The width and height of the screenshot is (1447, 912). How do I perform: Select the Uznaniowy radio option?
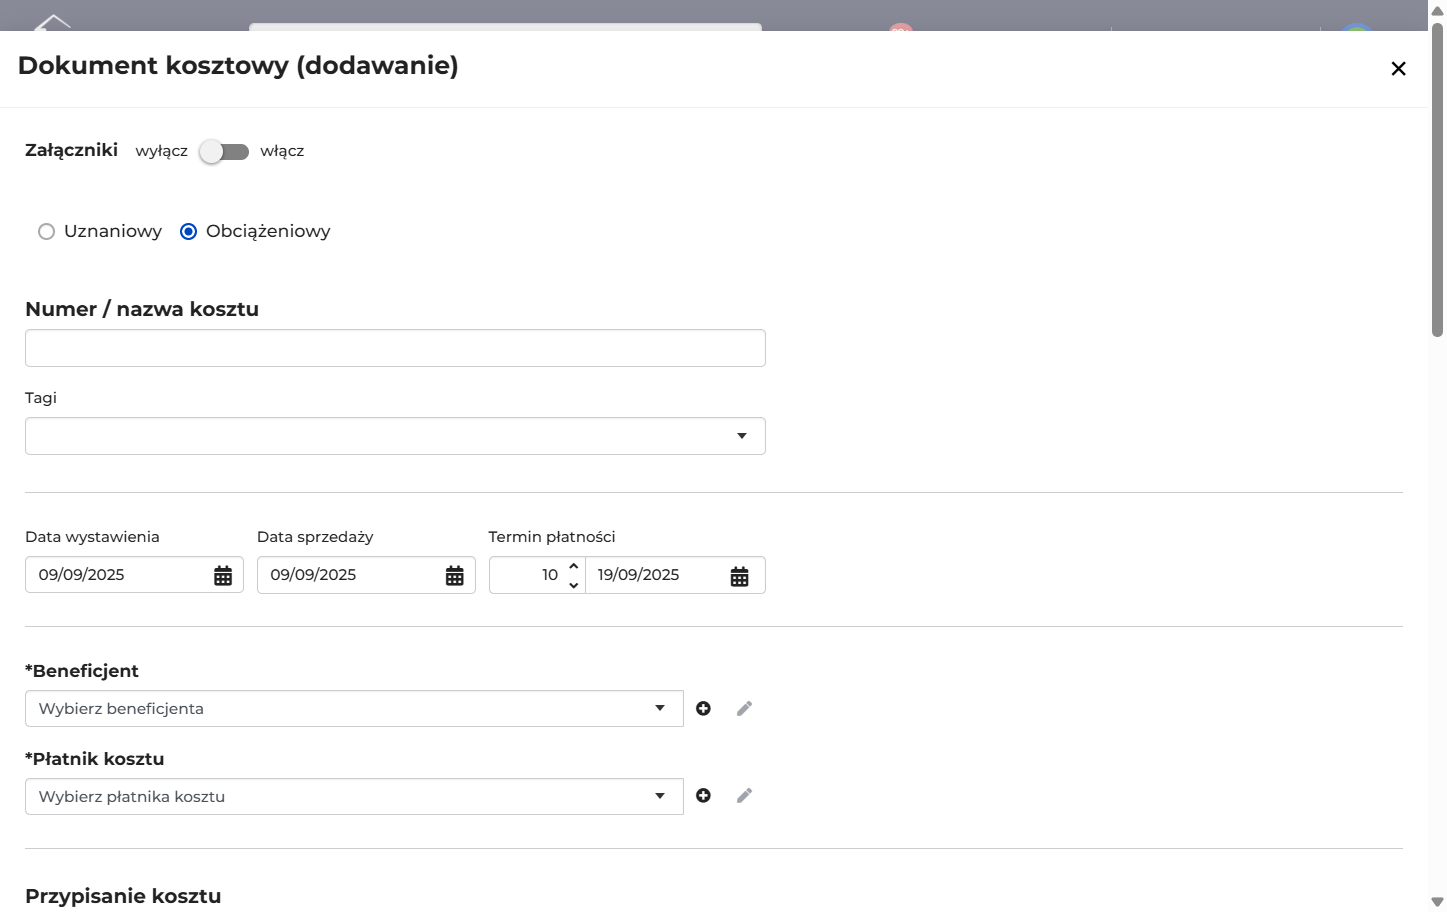(x=46, y=231)
